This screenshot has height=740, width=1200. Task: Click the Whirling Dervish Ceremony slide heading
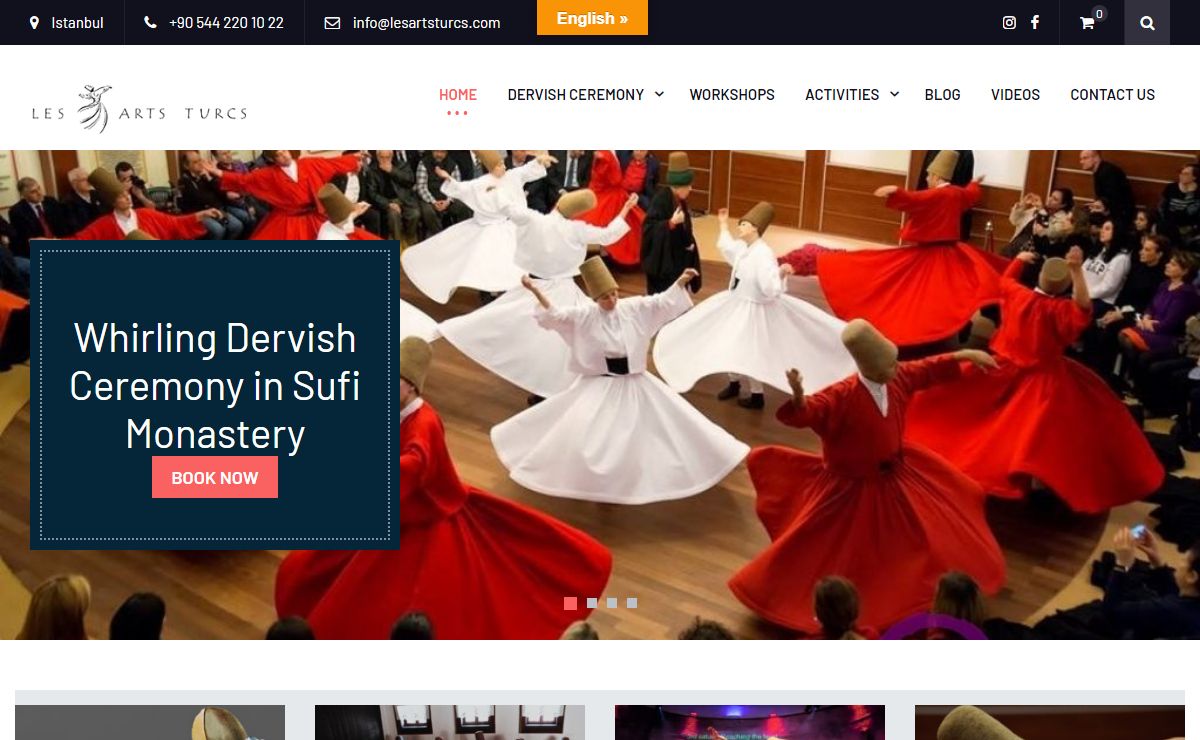click(x=215, y=386)
